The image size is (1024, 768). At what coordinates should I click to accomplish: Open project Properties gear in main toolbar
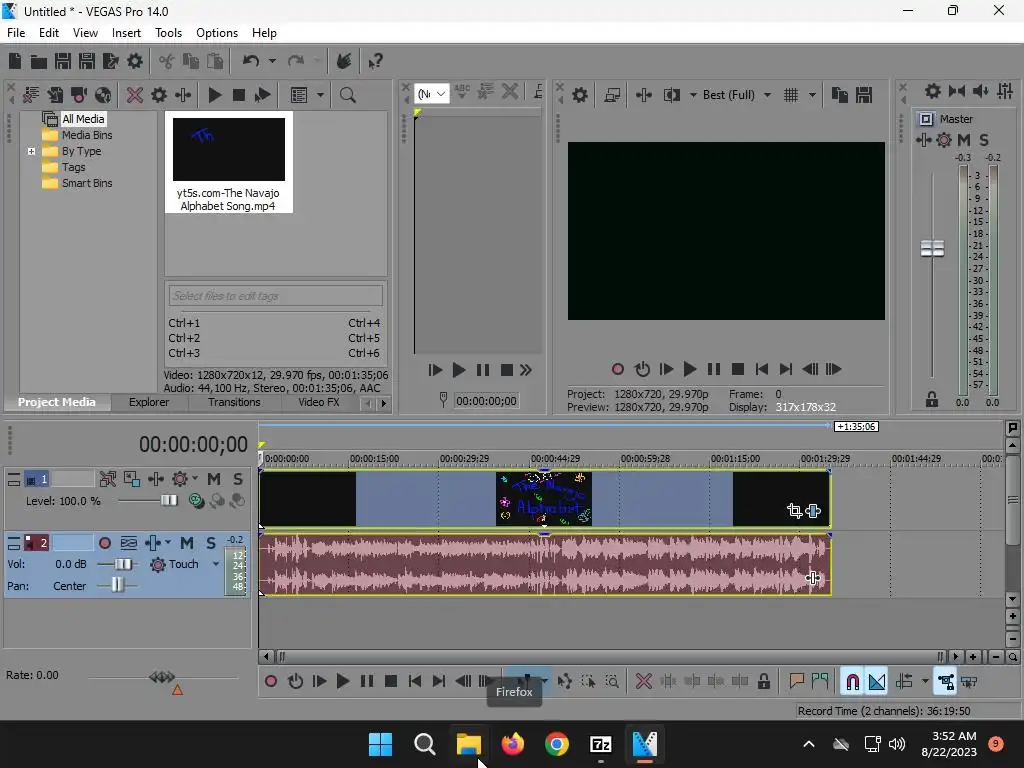[x=135, y=61]
